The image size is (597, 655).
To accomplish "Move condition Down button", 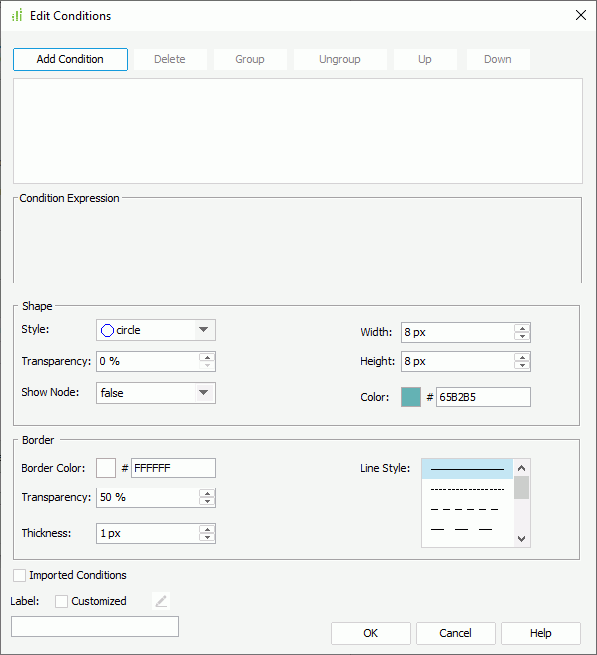I will coord(498,59).
